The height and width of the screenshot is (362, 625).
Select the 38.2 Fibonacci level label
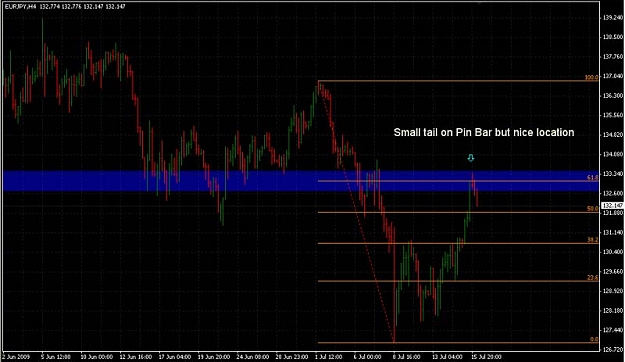(593, 240)
